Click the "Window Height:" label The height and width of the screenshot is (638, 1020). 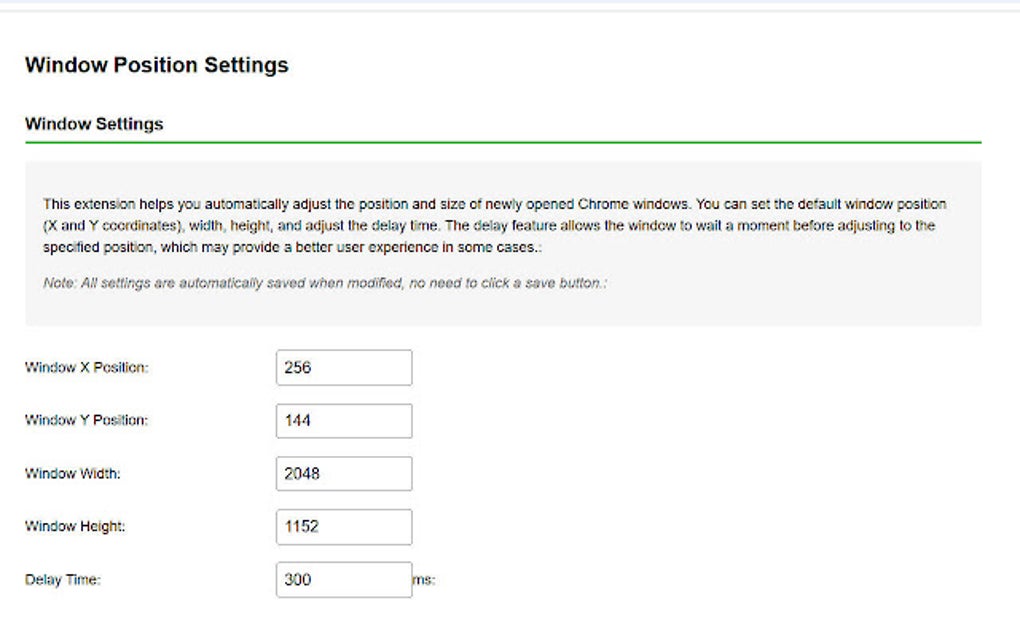pyautogui.click(x=75, y=526)
